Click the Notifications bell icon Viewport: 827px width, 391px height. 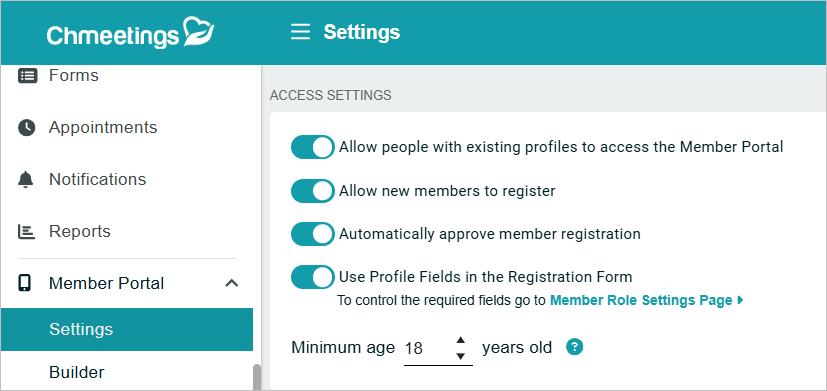click(25, 179)
